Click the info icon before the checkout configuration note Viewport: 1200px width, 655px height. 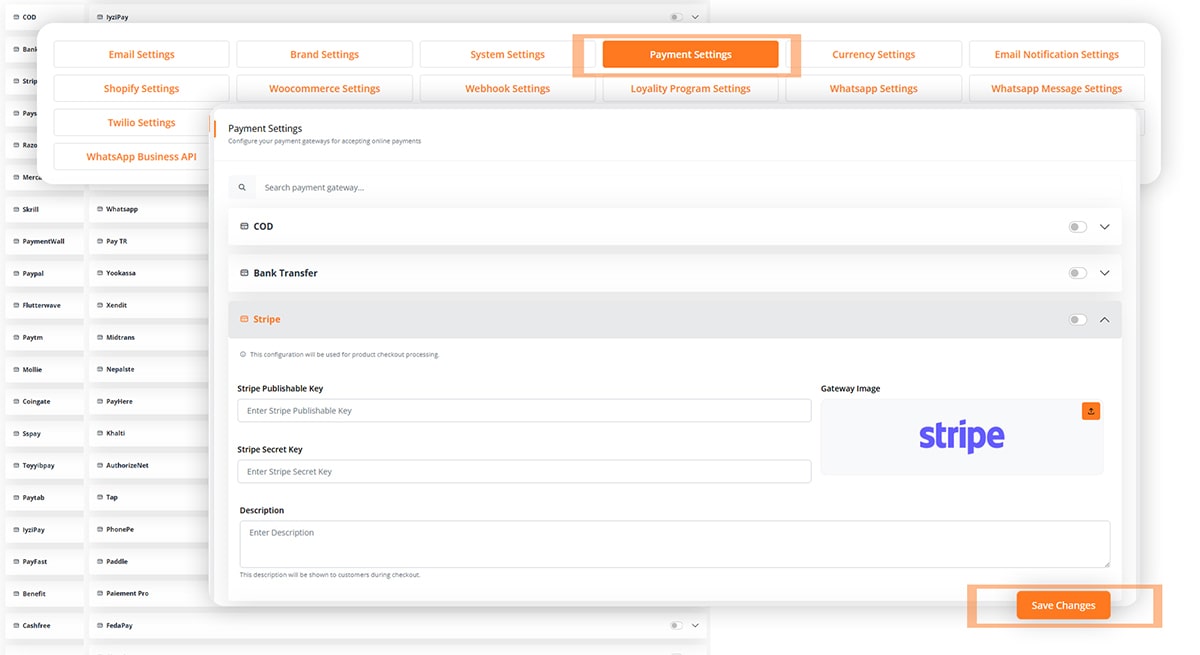[243, 354]
